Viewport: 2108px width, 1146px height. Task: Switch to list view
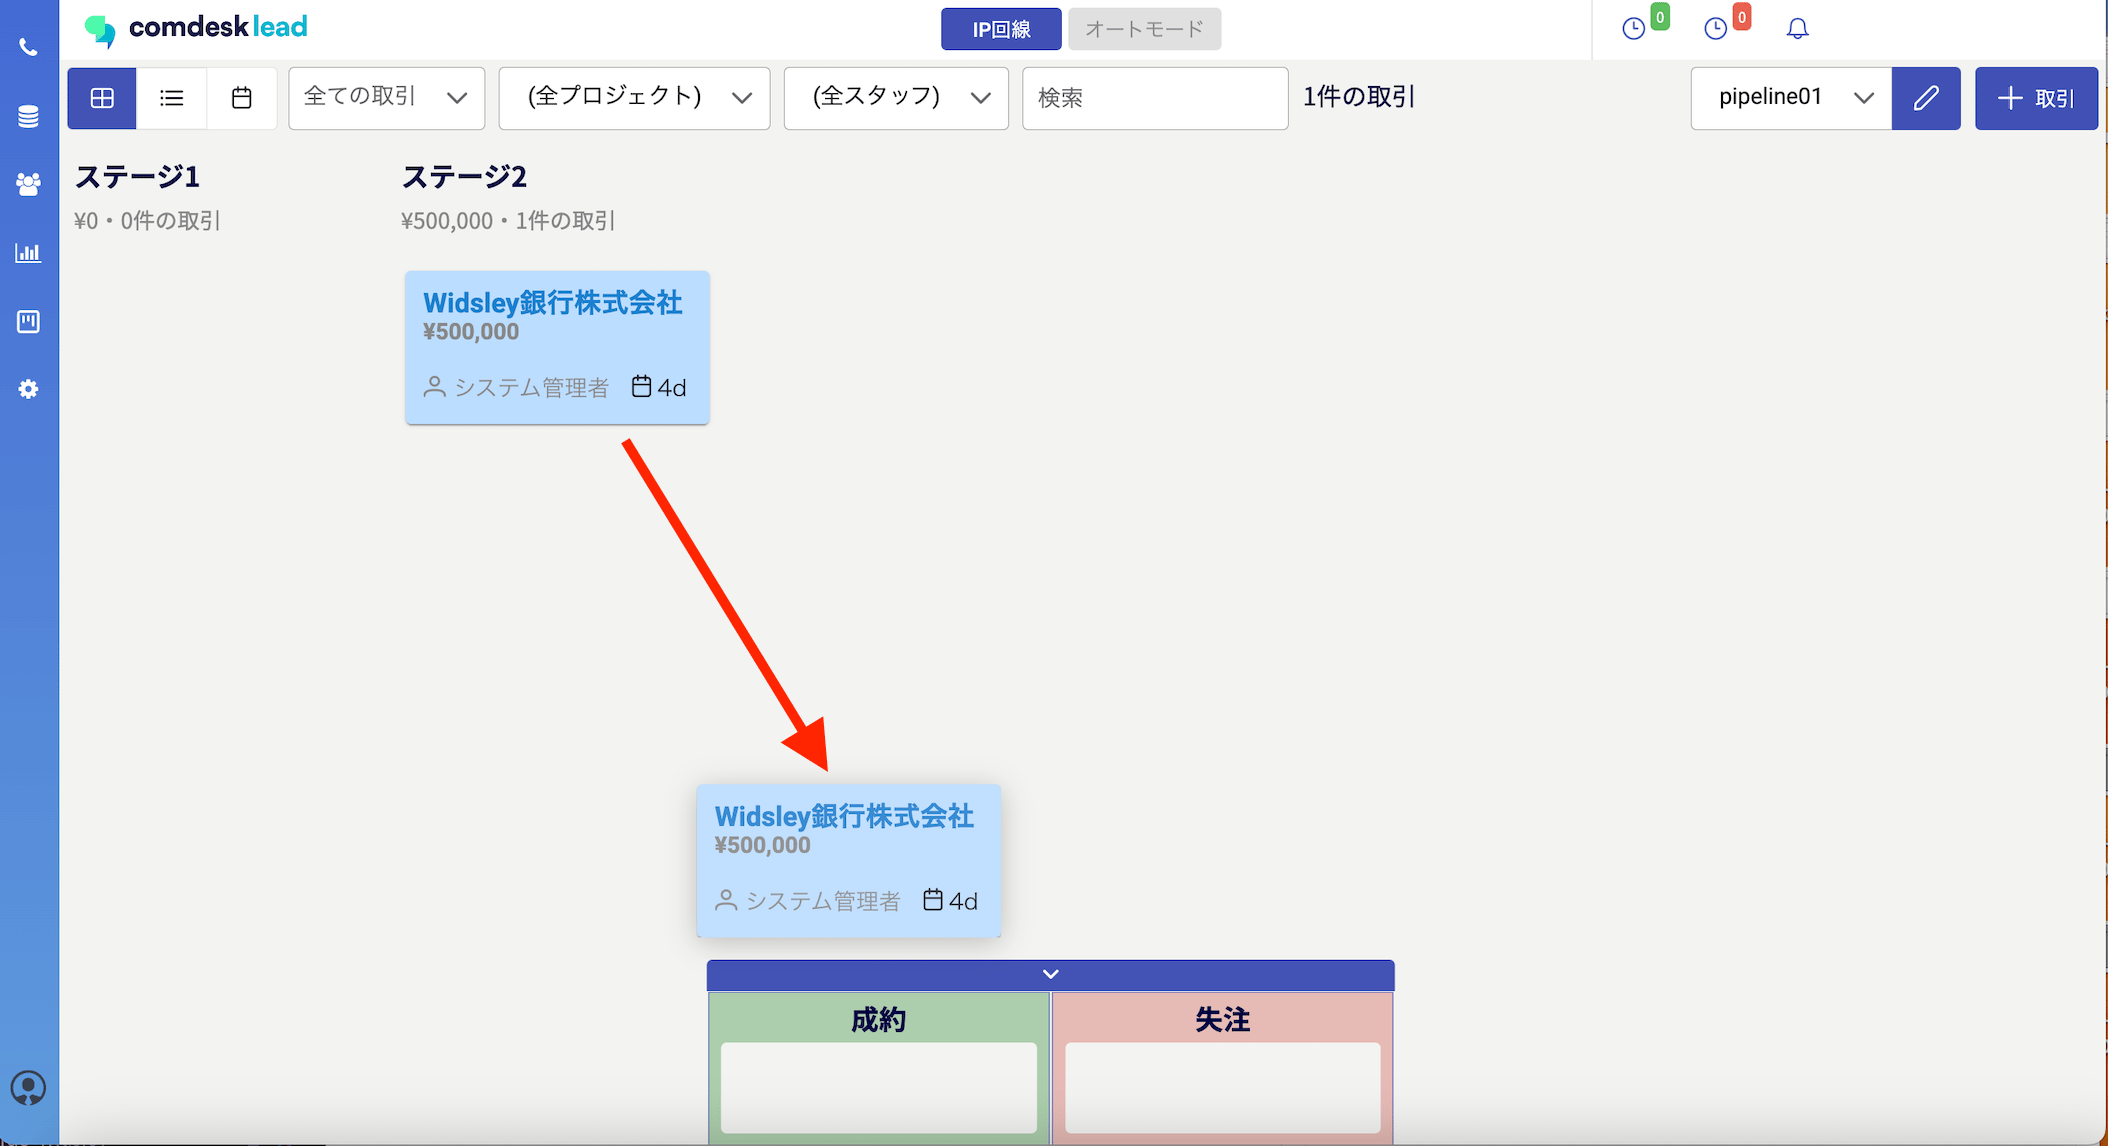point(172,98)
